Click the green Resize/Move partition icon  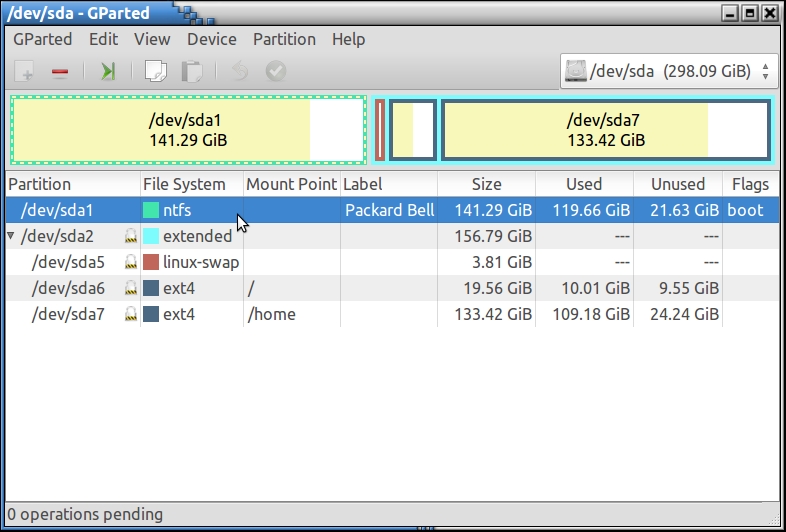tap(108, 71)
